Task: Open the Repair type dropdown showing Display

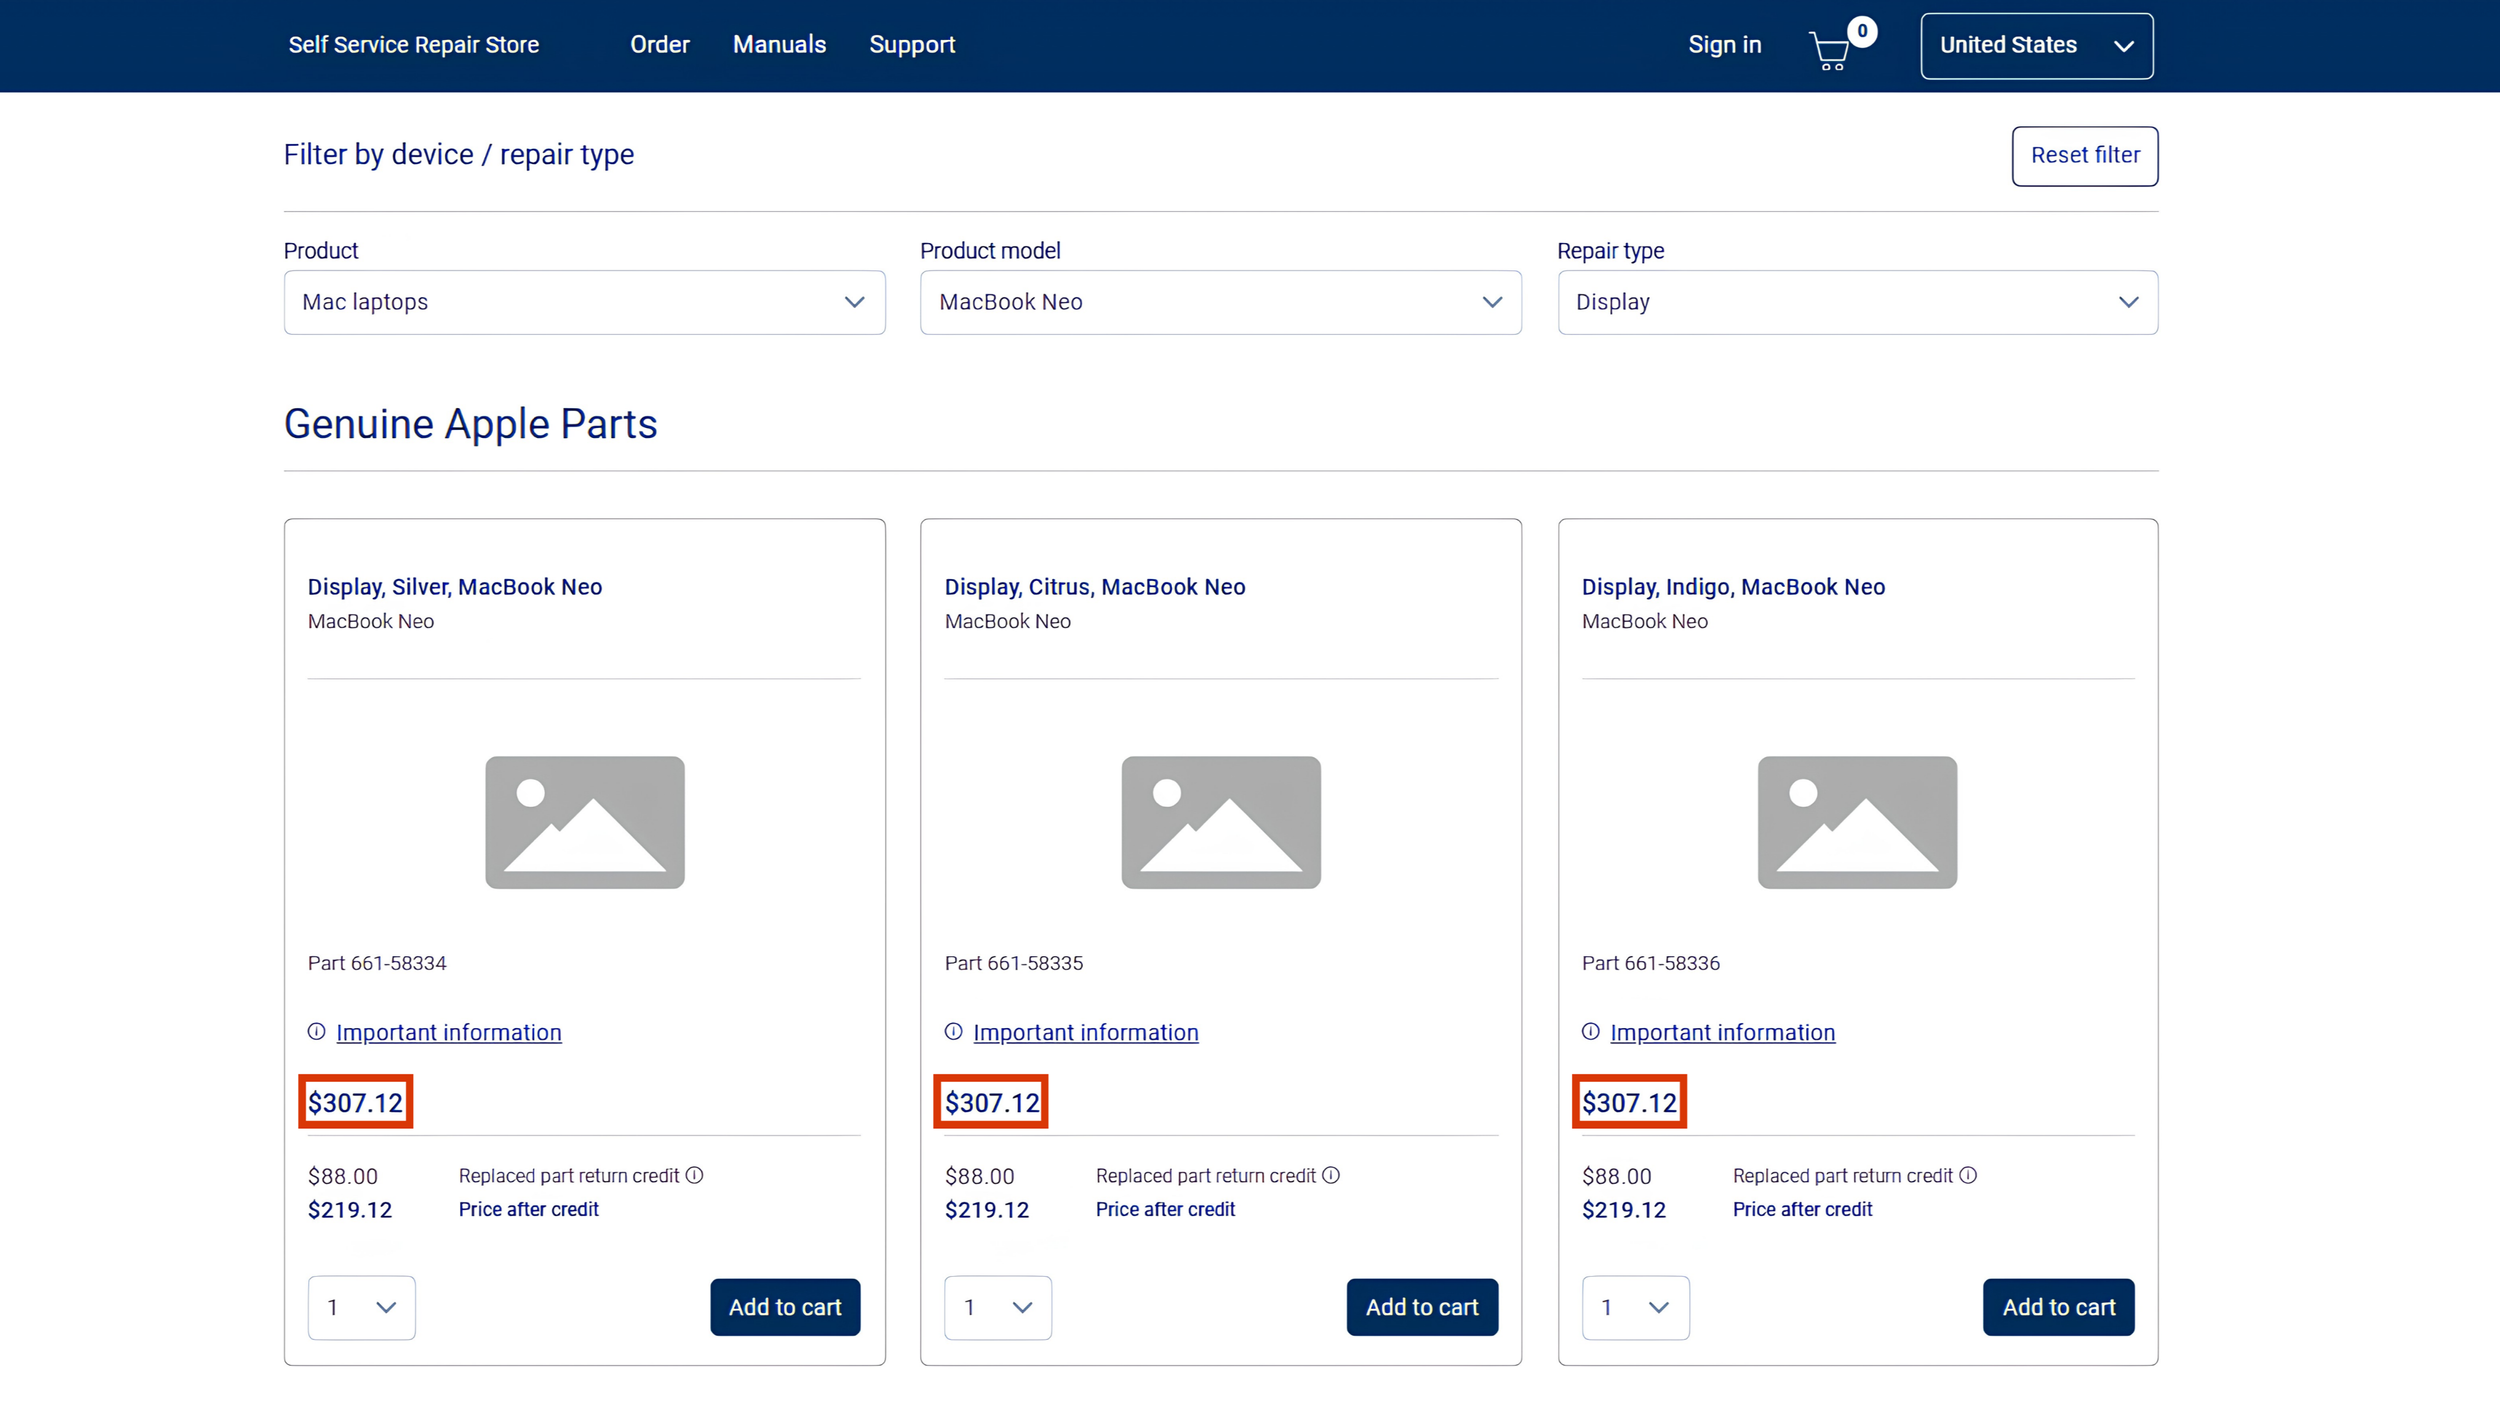Action: point(1858,302)
